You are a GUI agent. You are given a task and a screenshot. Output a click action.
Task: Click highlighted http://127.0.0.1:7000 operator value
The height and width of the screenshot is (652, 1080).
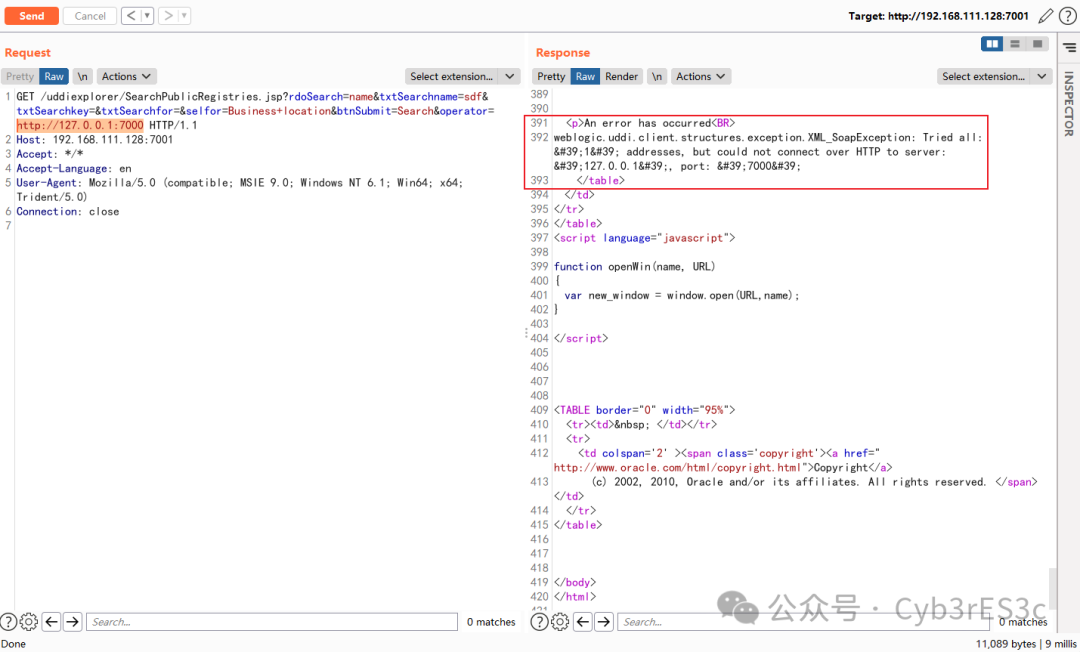[80, 125]
